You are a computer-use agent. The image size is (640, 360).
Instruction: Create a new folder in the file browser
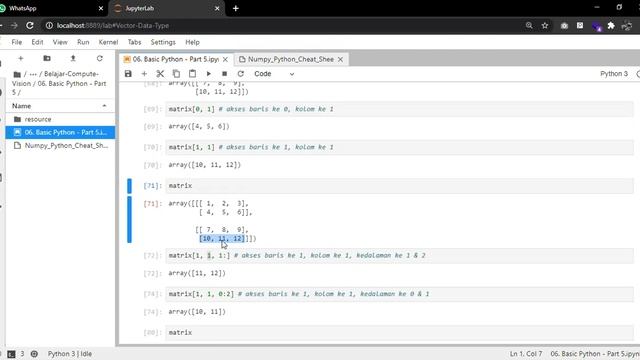[47, 58]
